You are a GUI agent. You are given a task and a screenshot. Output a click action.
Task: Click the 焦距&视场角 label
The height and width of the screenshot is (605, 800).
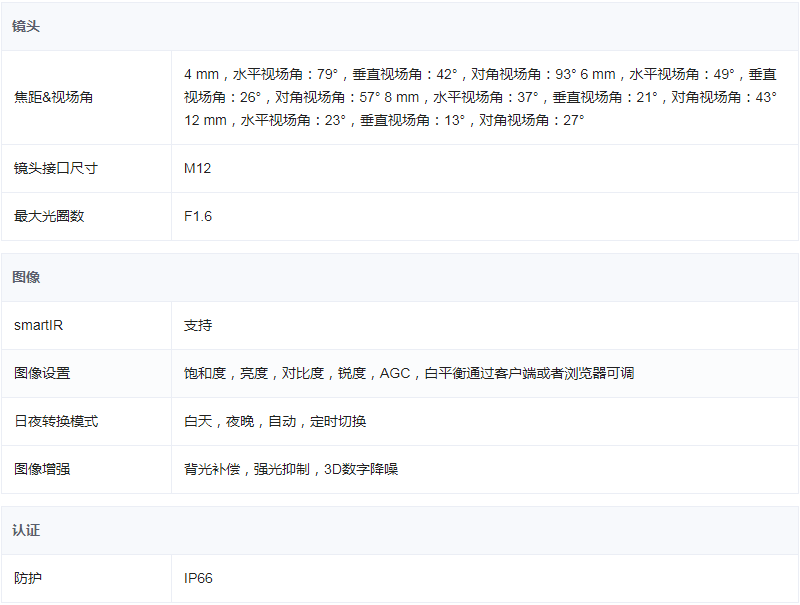pyautogui.click(x=54, y=97)
